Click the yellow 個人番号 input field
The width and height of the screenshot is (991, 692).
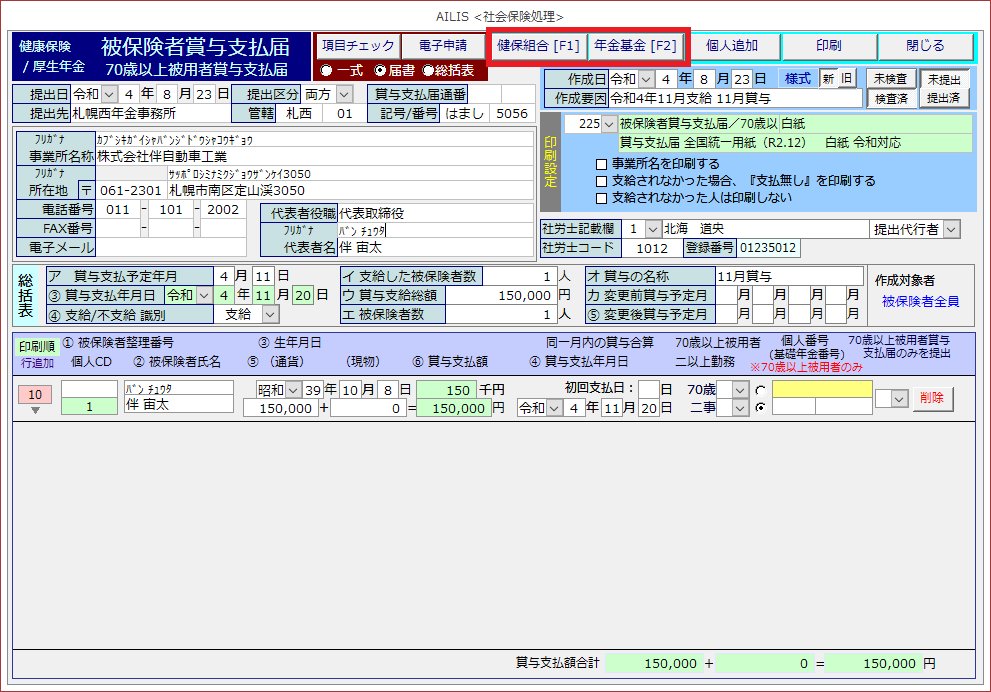click(820, 389)
